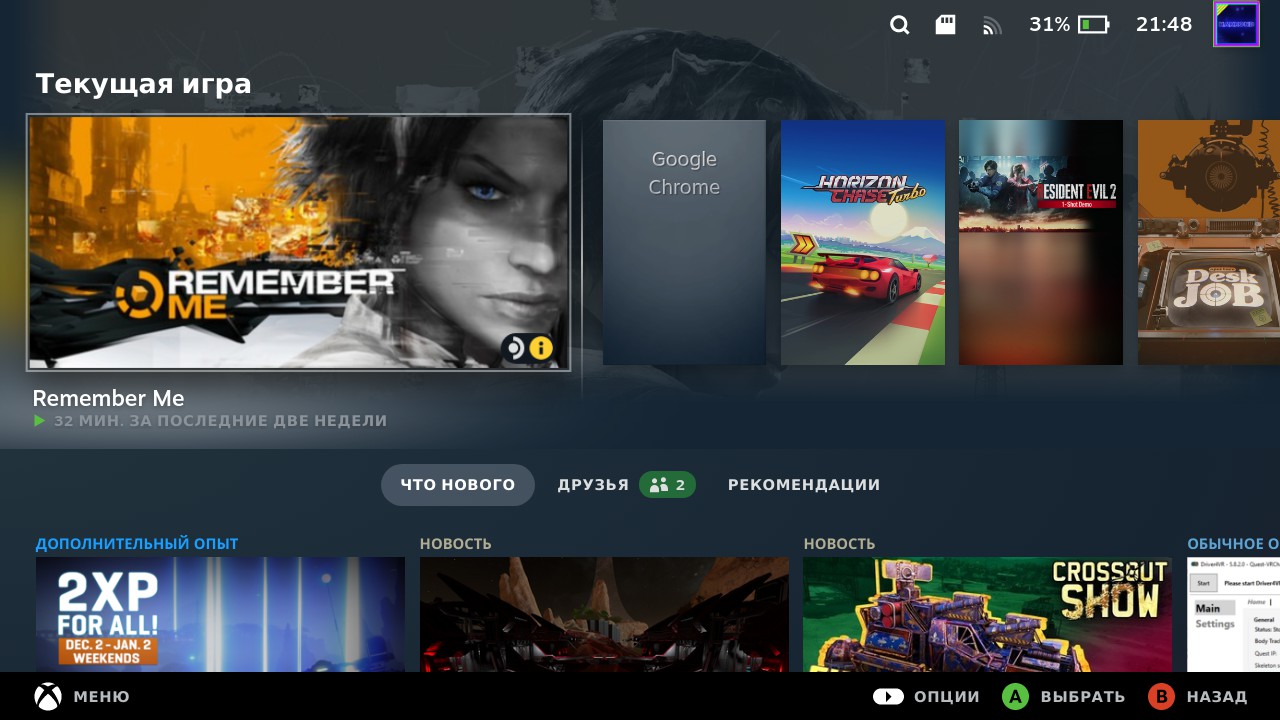
Task: Open search with the magnifier icon
Action: (900, 25)
